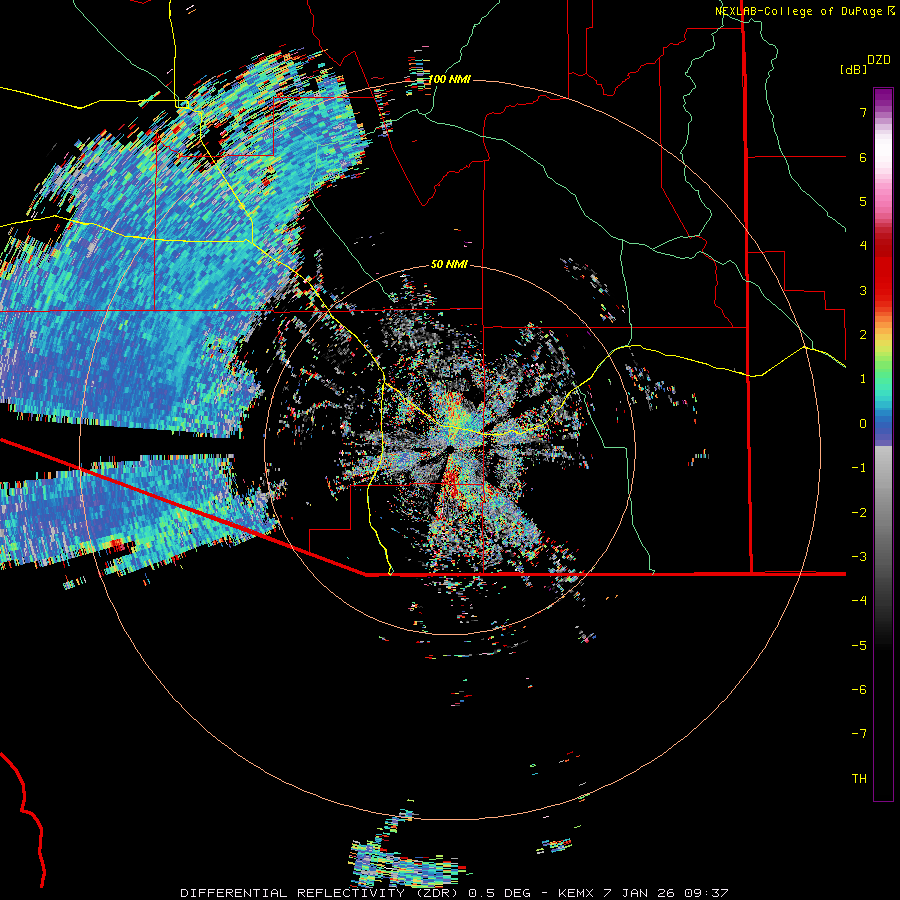Click the 7 value on the color scale
The image size is (900, 900).
(x=863, y=112)
